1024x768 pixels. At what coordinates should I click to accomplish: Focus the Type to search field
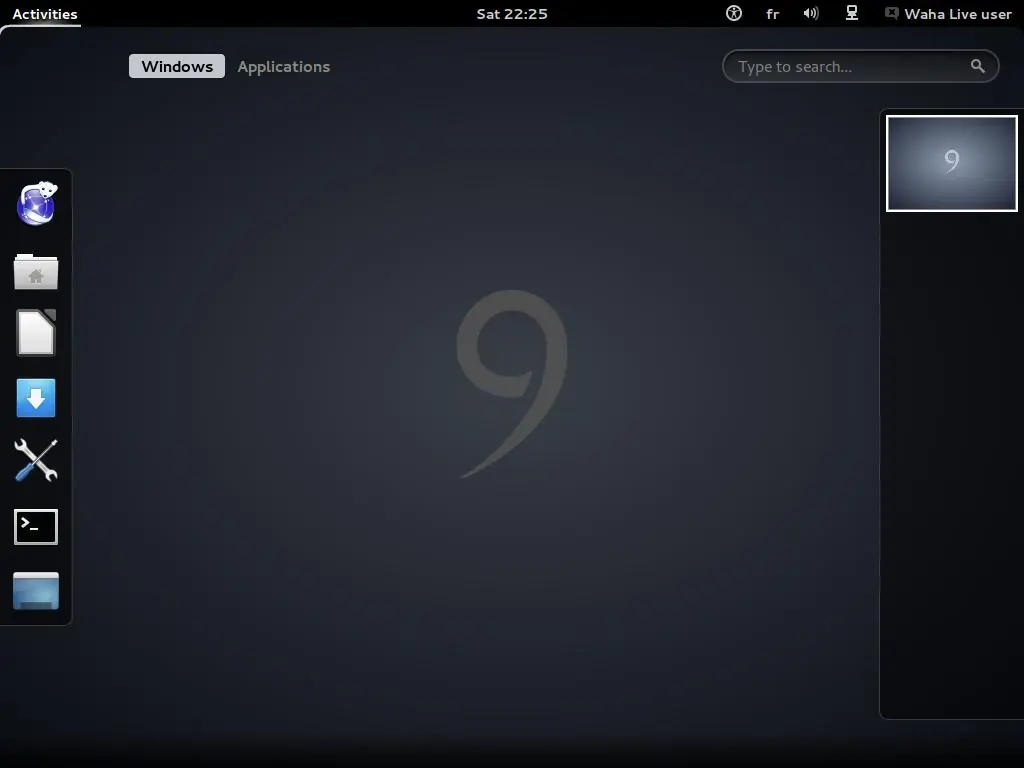click(x=861, y=66)
